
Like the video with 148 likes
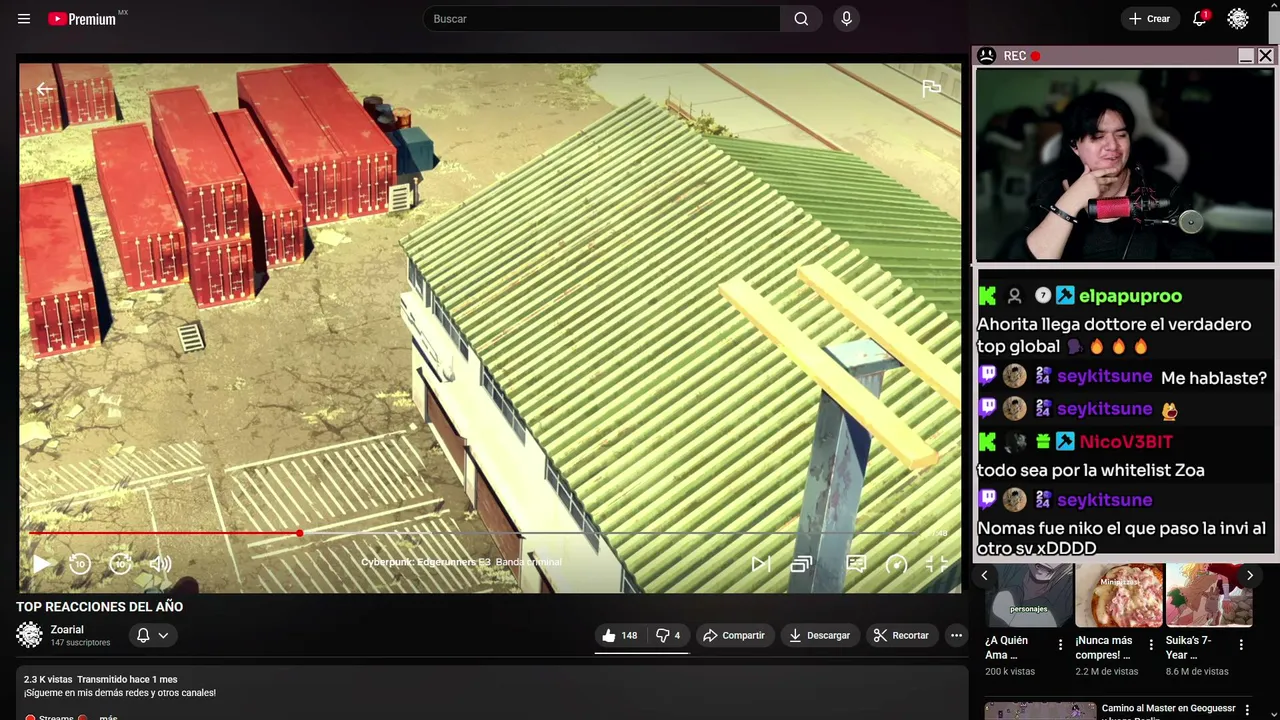point(620,635)
